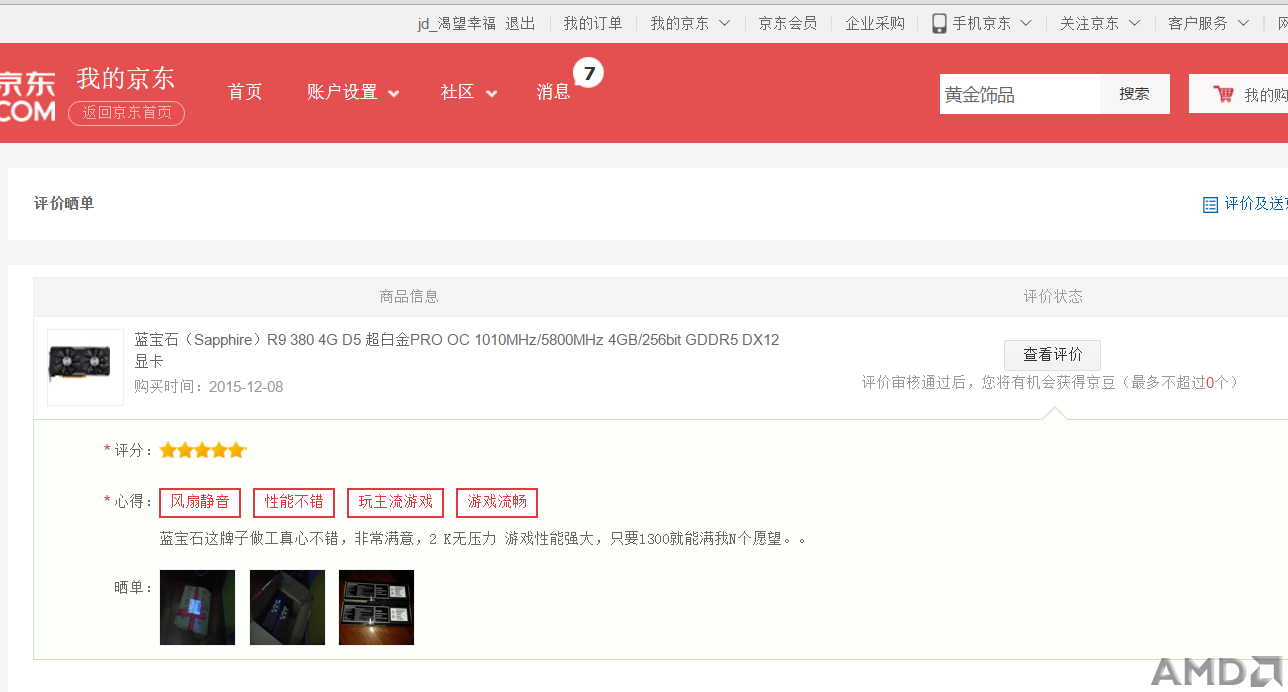Click the 评价晒单 heading

(x=64, y=204)
